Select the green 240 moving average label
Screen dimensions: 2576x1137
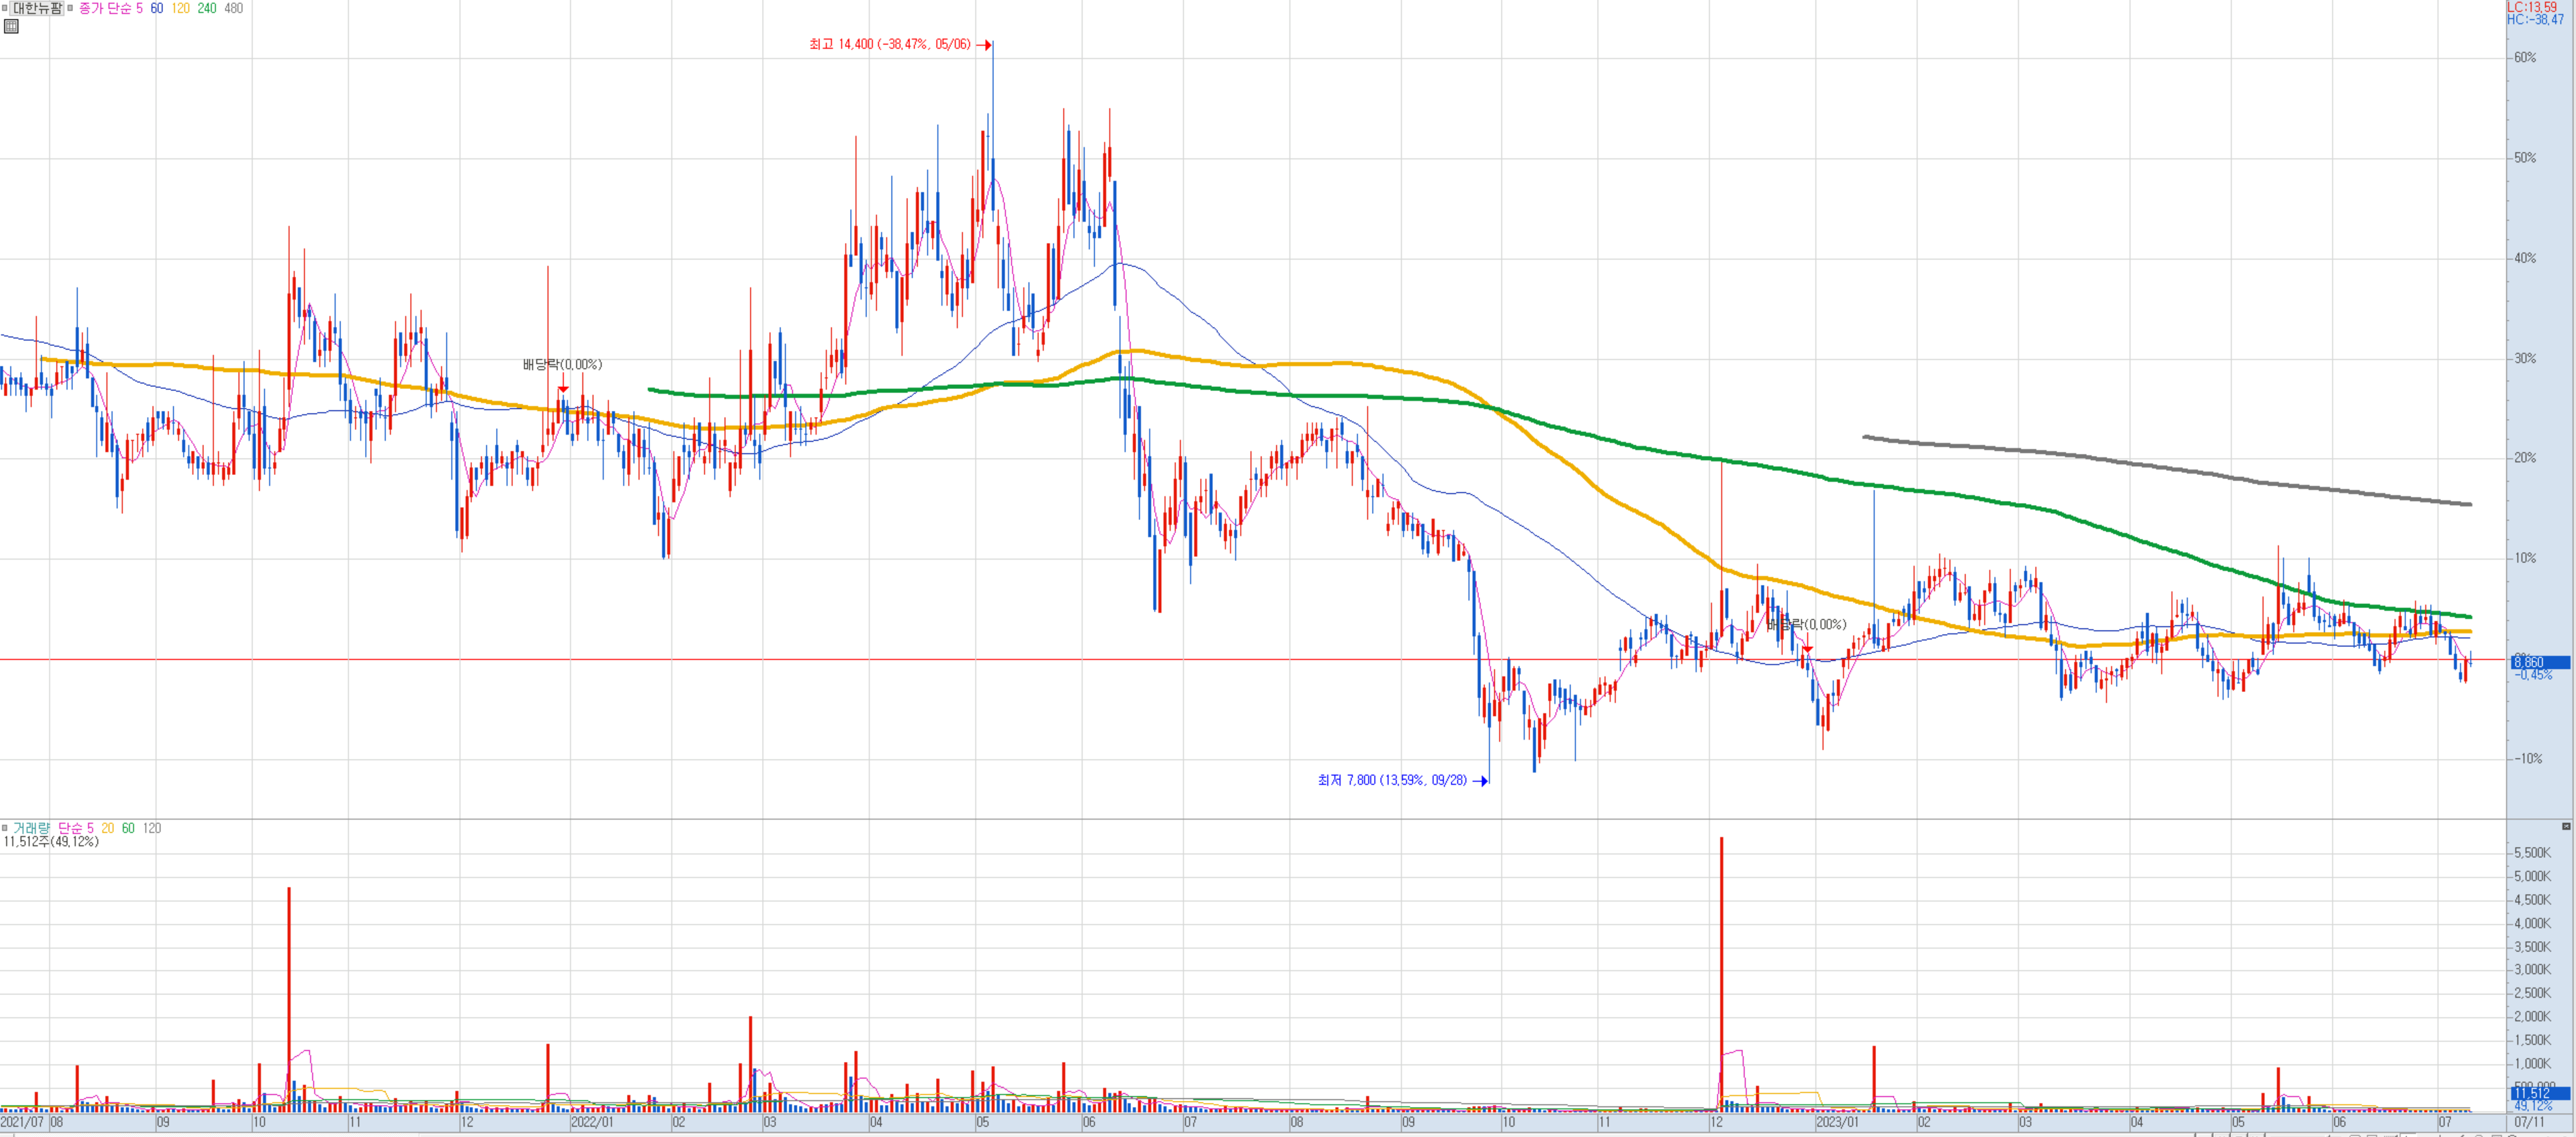coord(207,8)
